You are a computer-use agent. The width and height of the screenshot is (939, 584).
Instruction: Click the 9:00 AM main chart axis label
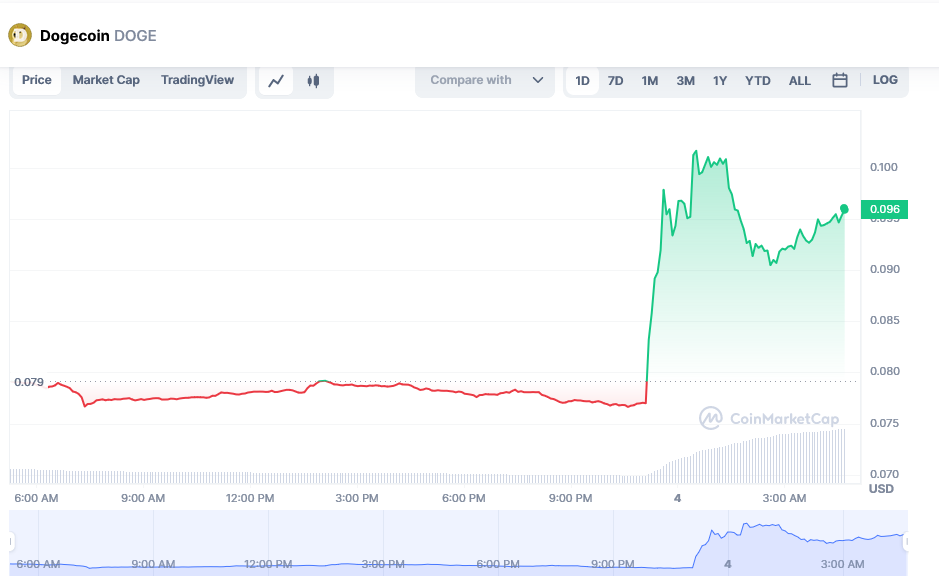click(x=143, y=498)
